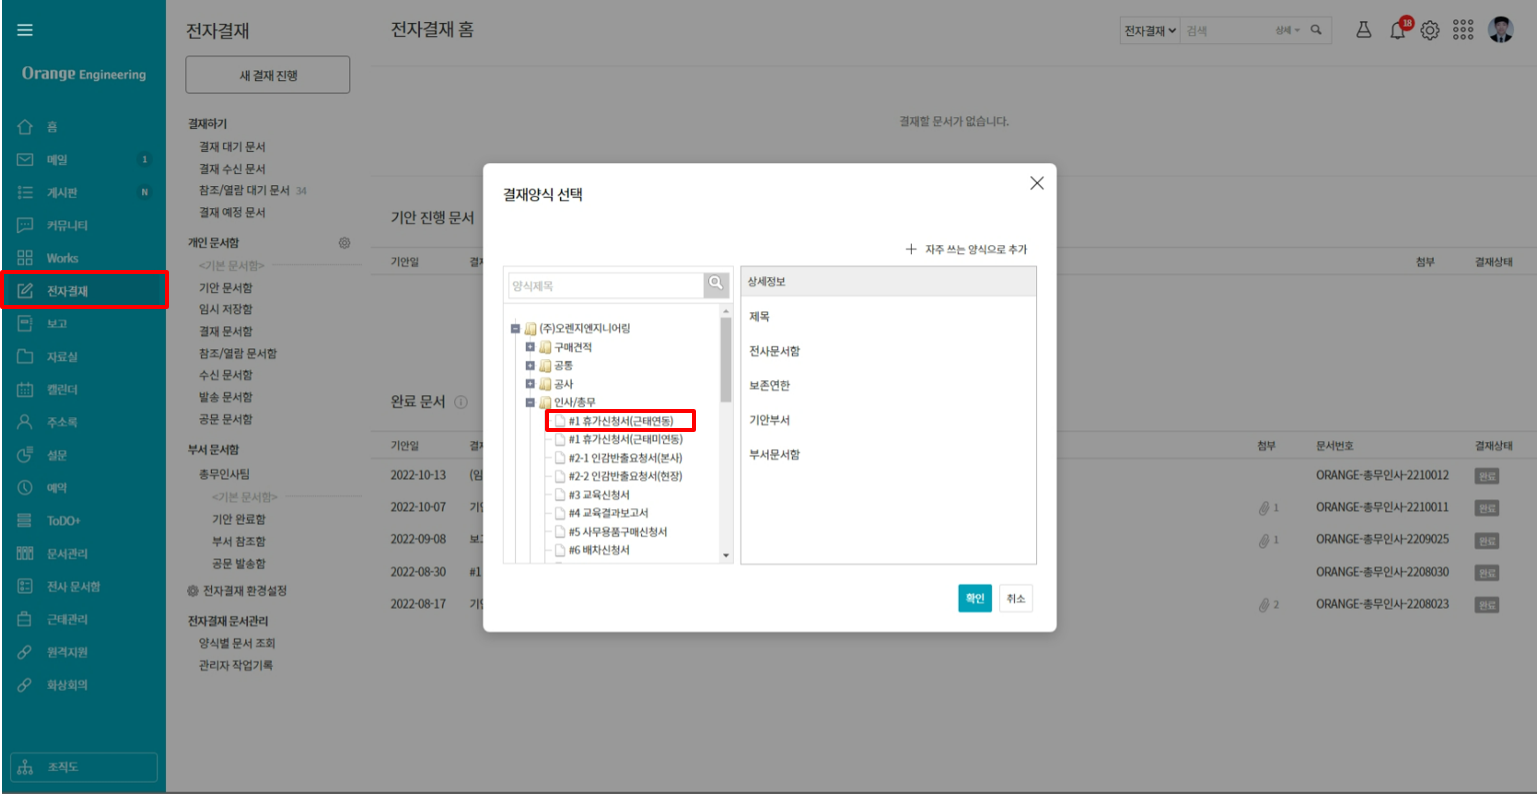The height and width of the screenshot is (794, 1537).
Task: Open 캘린더 from the sidebar
Action: (62, 390)
